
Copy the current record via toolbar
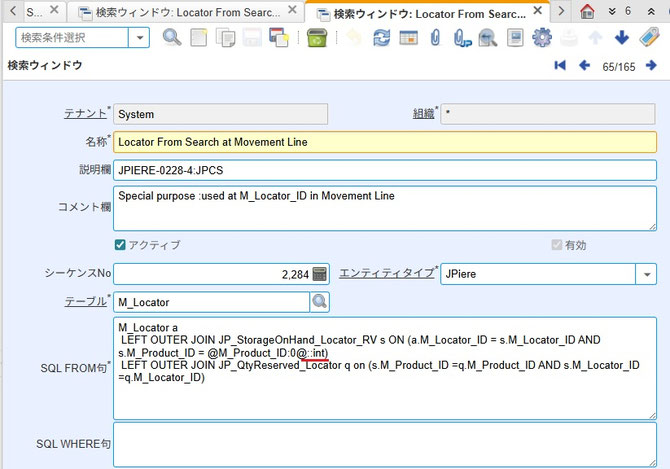coord(226,38)
